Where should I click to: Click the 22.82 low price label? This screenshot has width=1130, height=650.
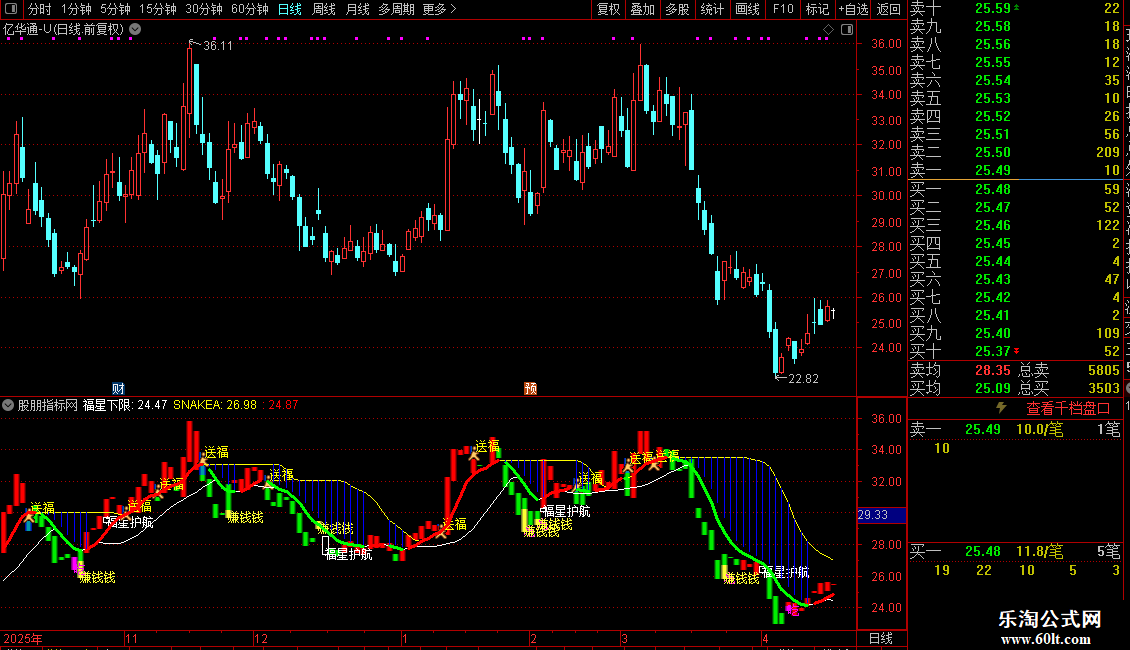(804, 379)
